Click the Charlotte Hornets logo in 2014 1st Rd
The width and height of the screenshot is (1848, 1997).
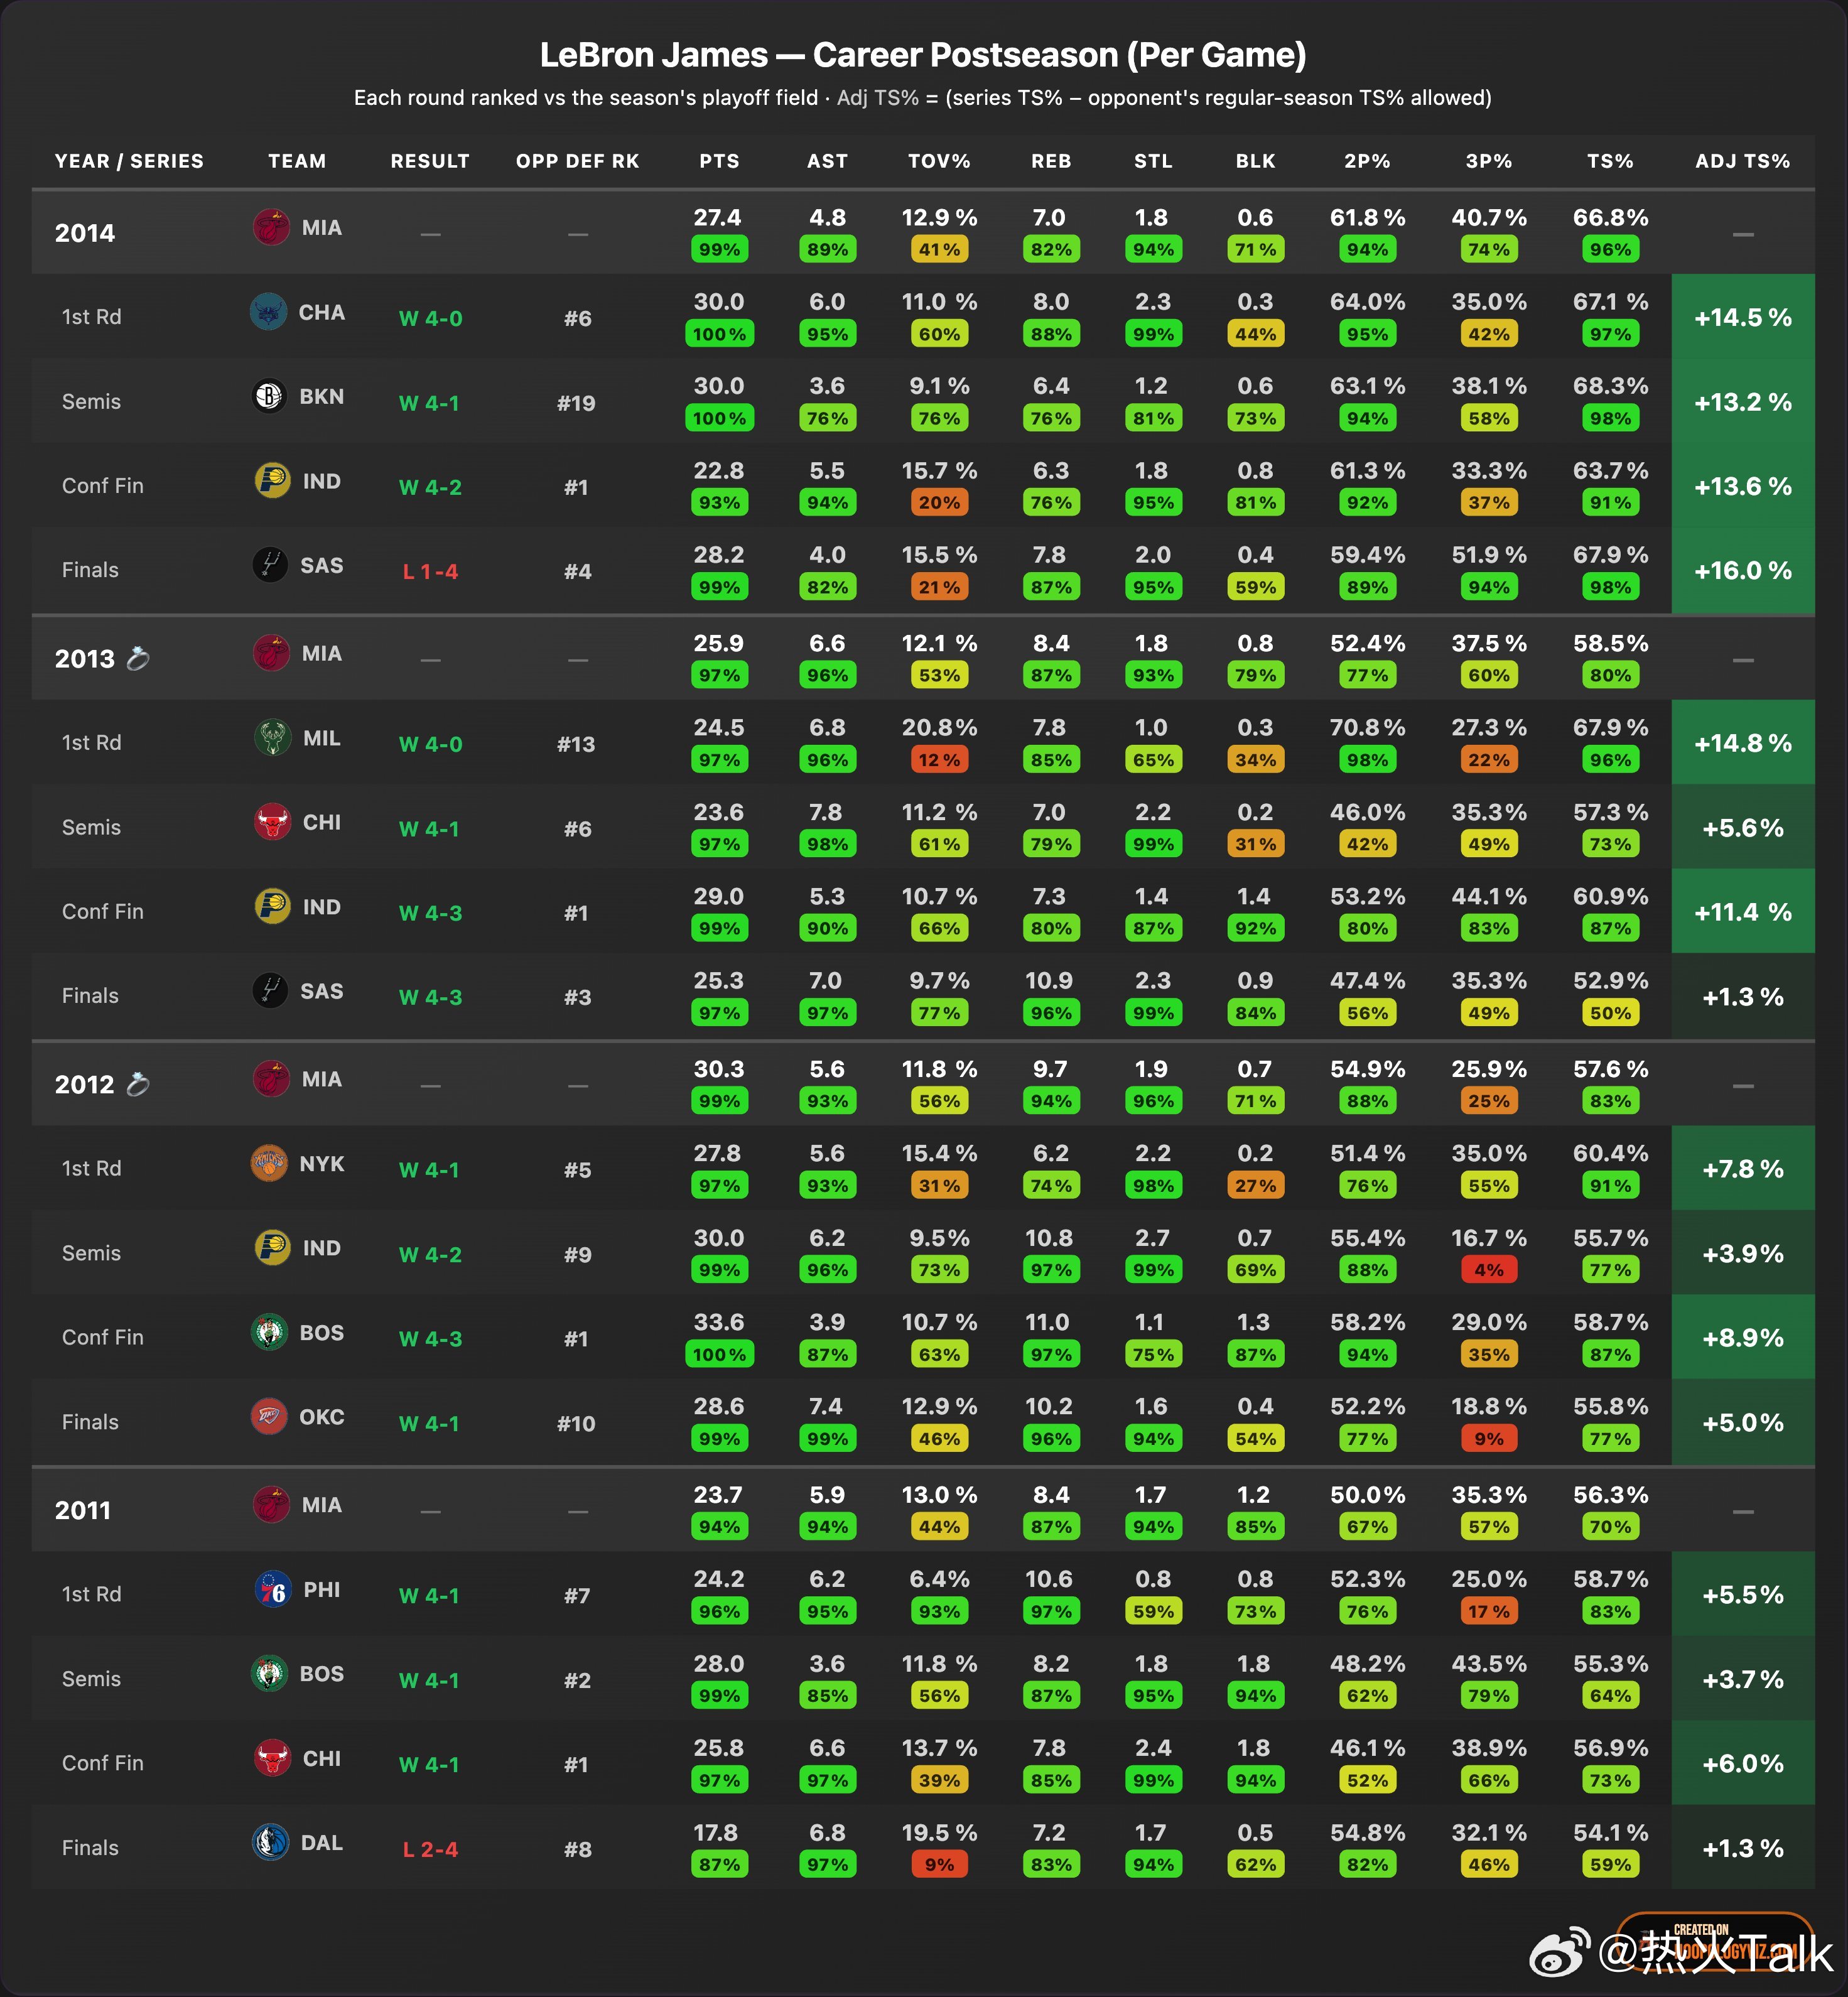point(268,312)
